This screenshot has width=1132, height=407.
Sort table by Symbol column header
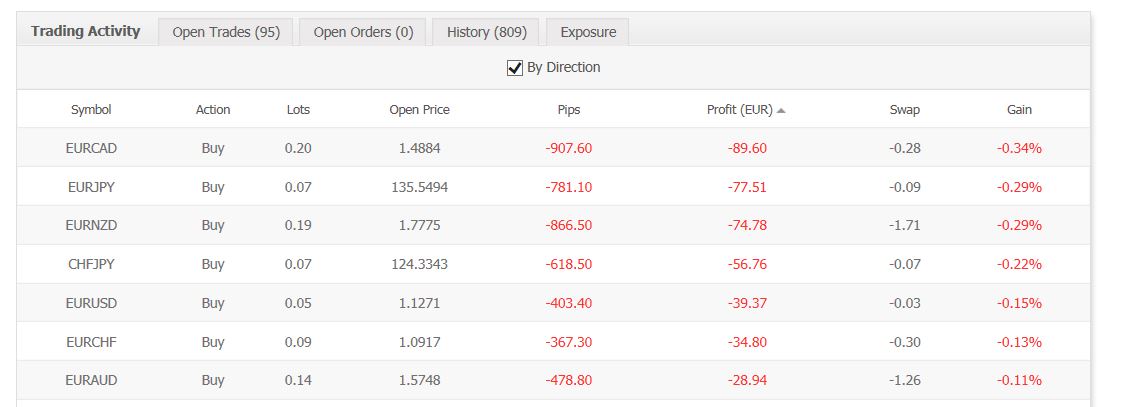click(91, 110)
